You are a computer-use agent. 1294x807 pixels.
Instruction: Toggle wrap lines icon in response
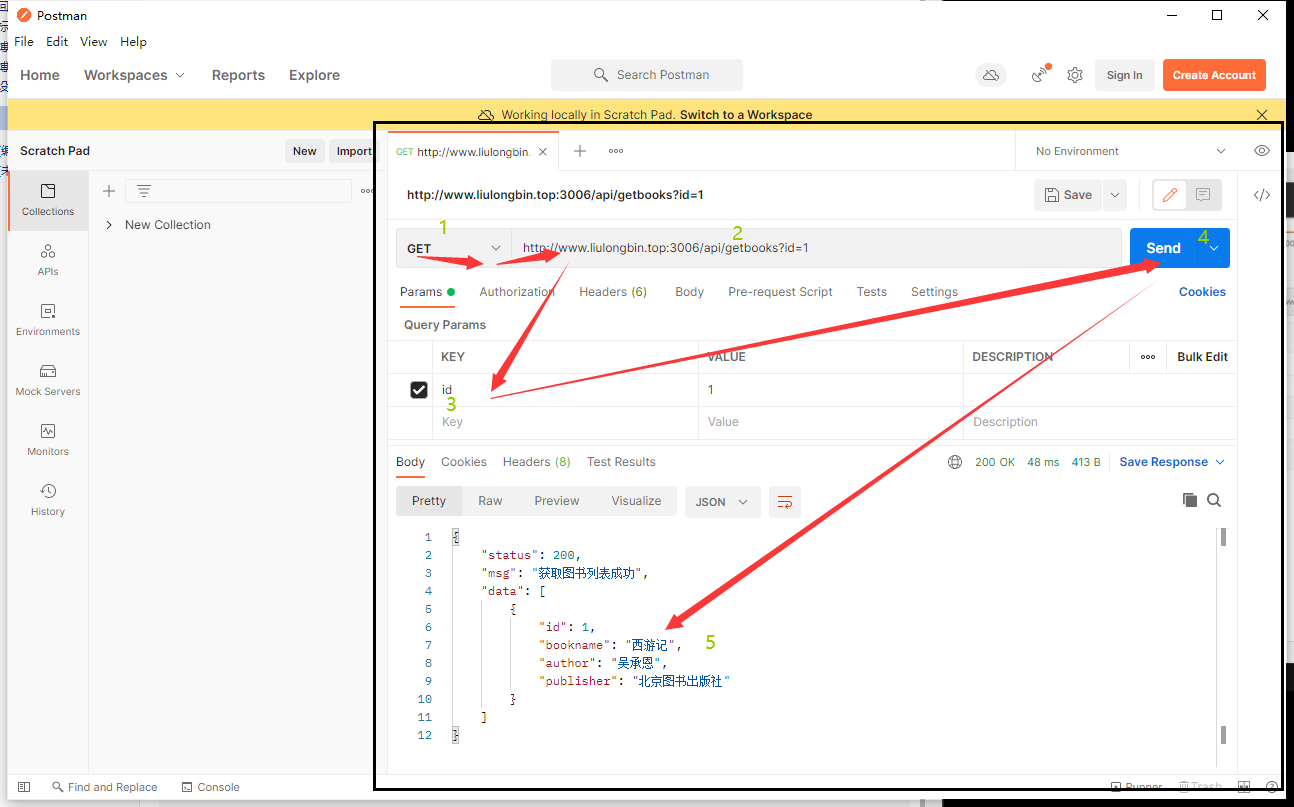[785, 502]
